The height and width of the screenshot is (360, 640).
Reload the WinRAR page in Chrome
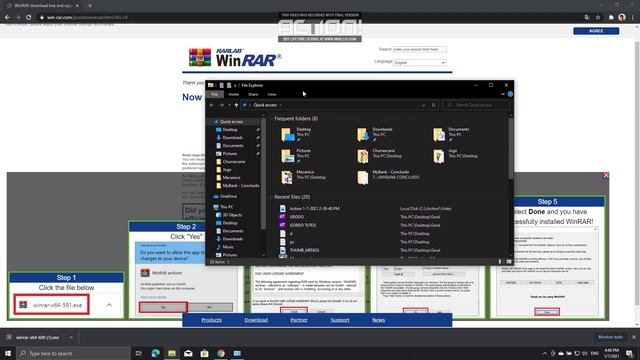(29, 18)
